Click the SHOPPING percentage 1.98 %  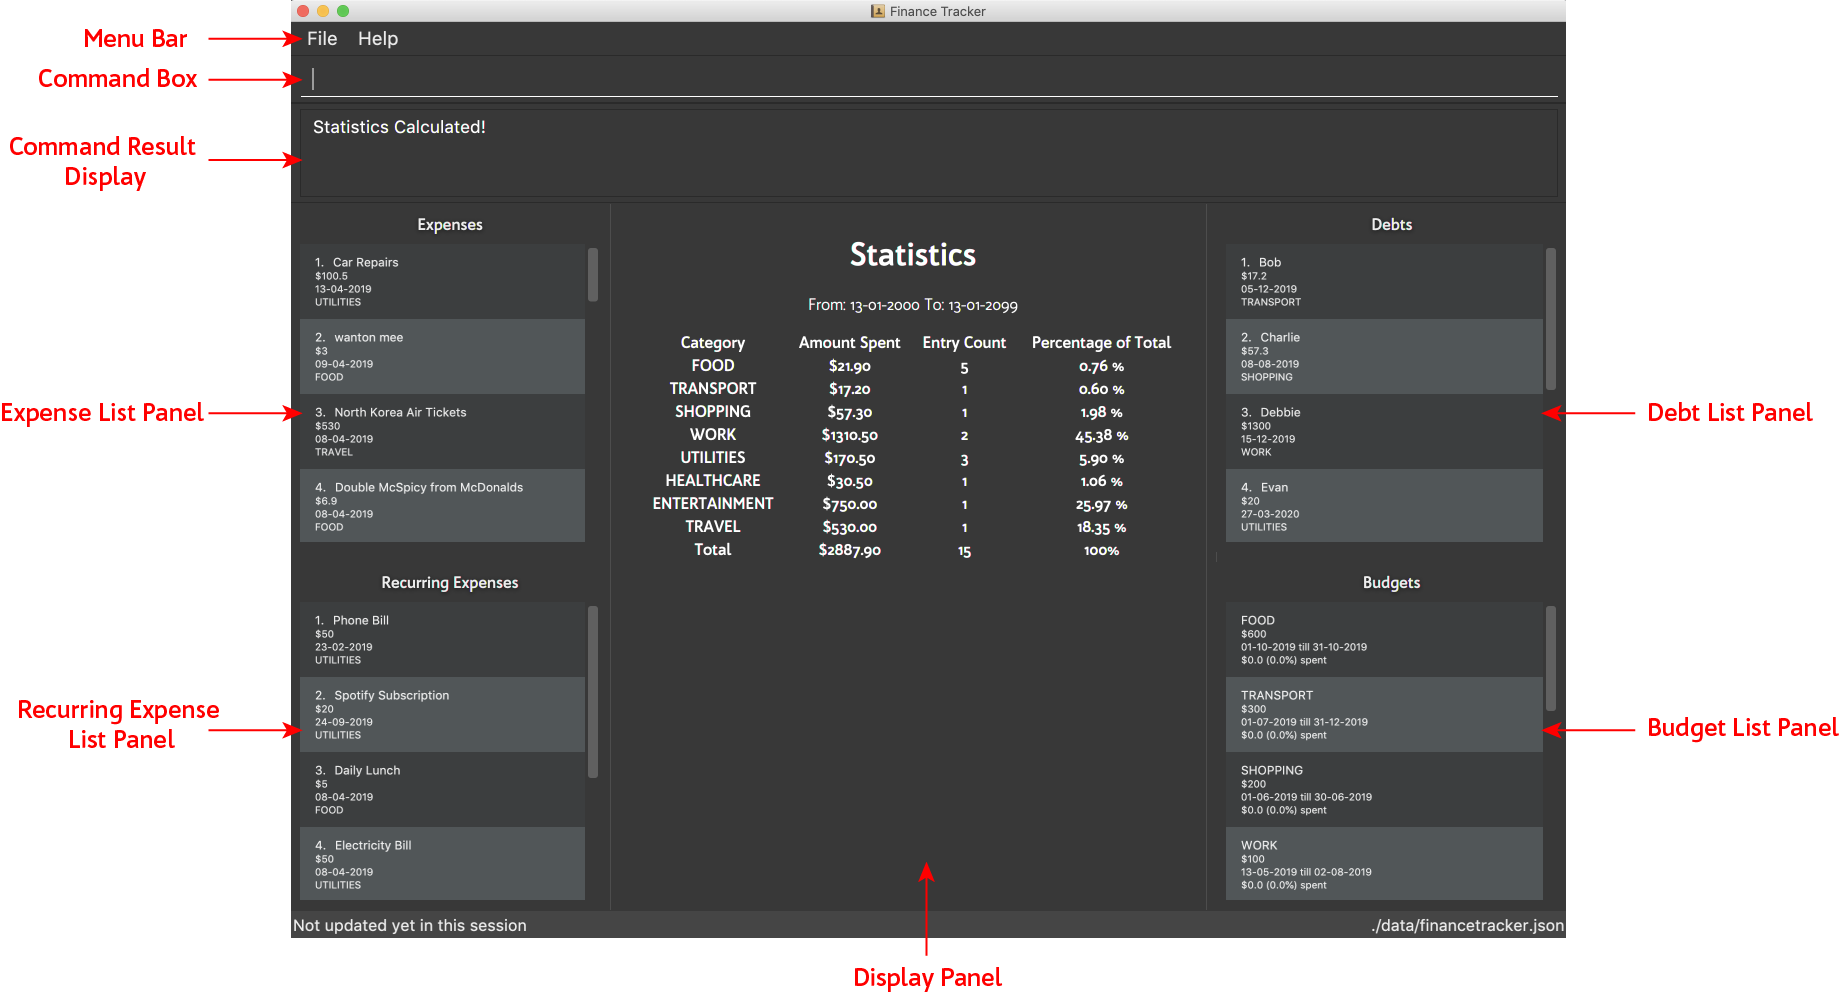coord(1101,412)
